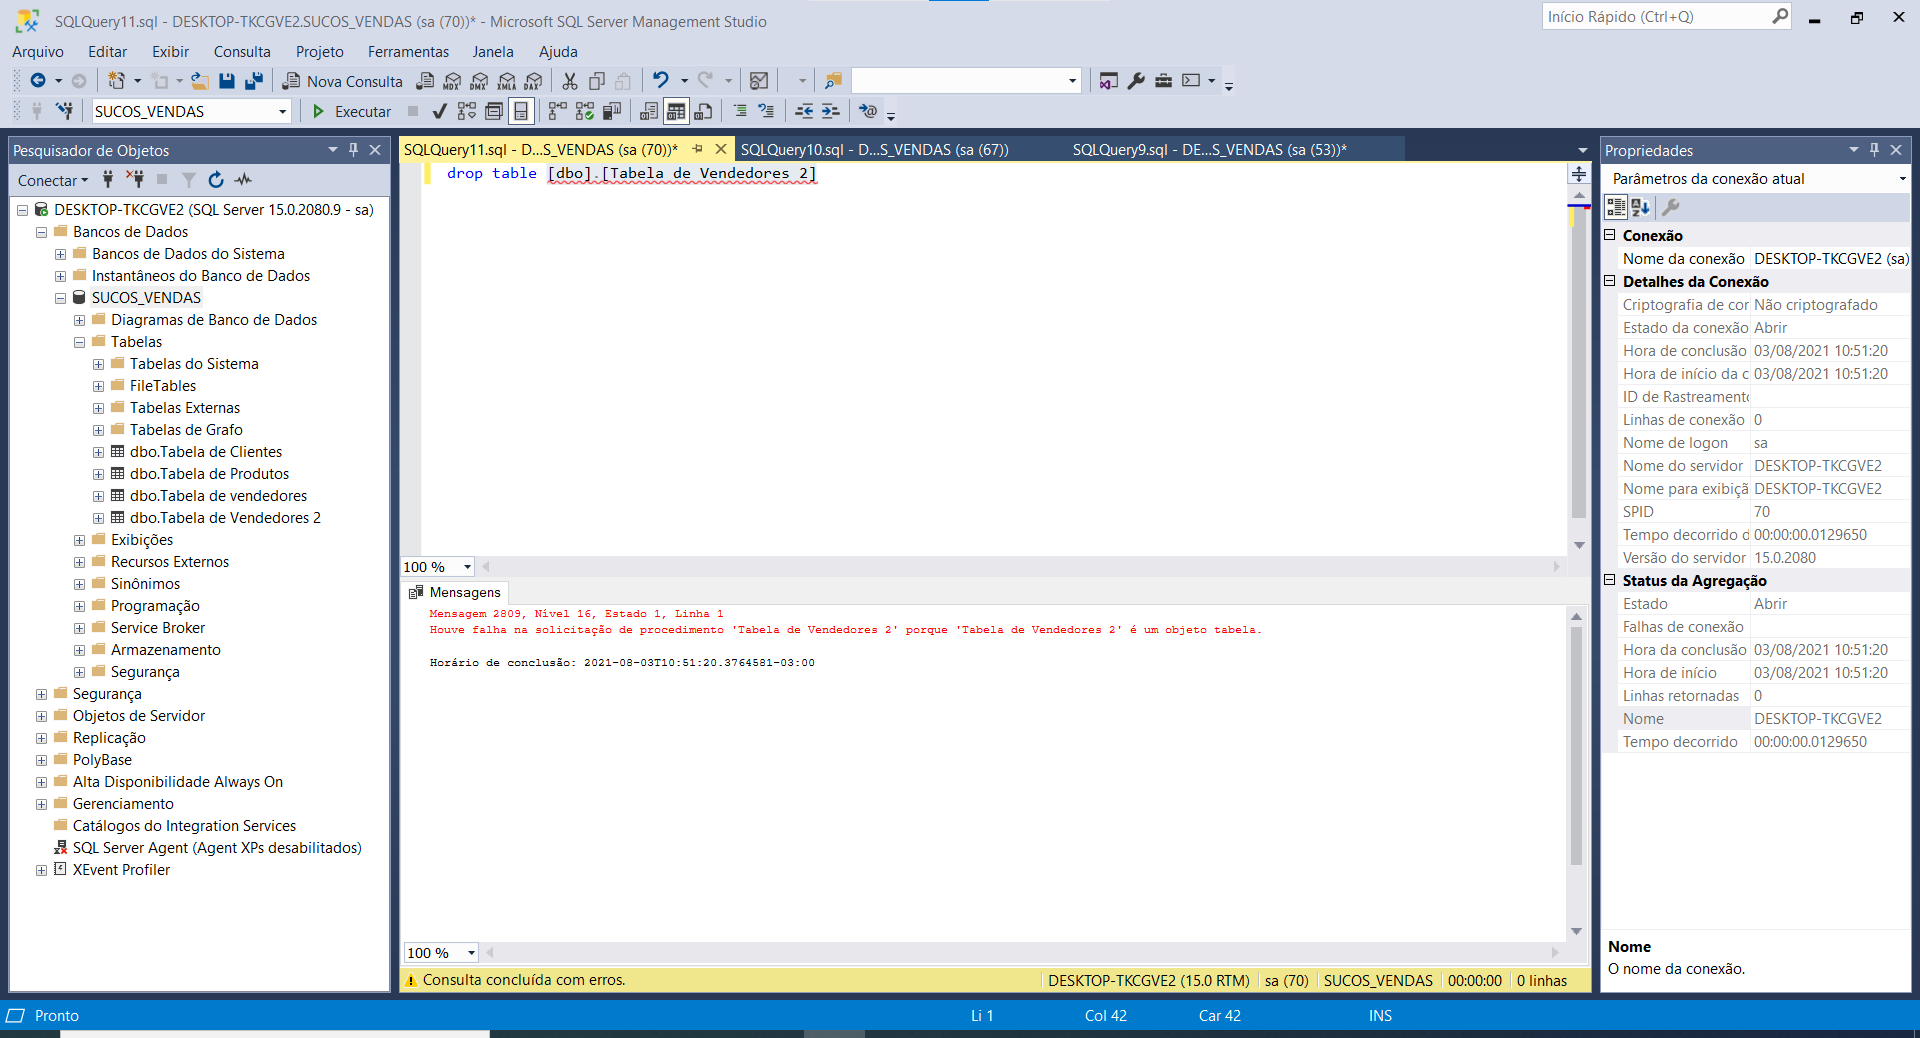Click the navigate back arrow icon

[x=37, y=81]
